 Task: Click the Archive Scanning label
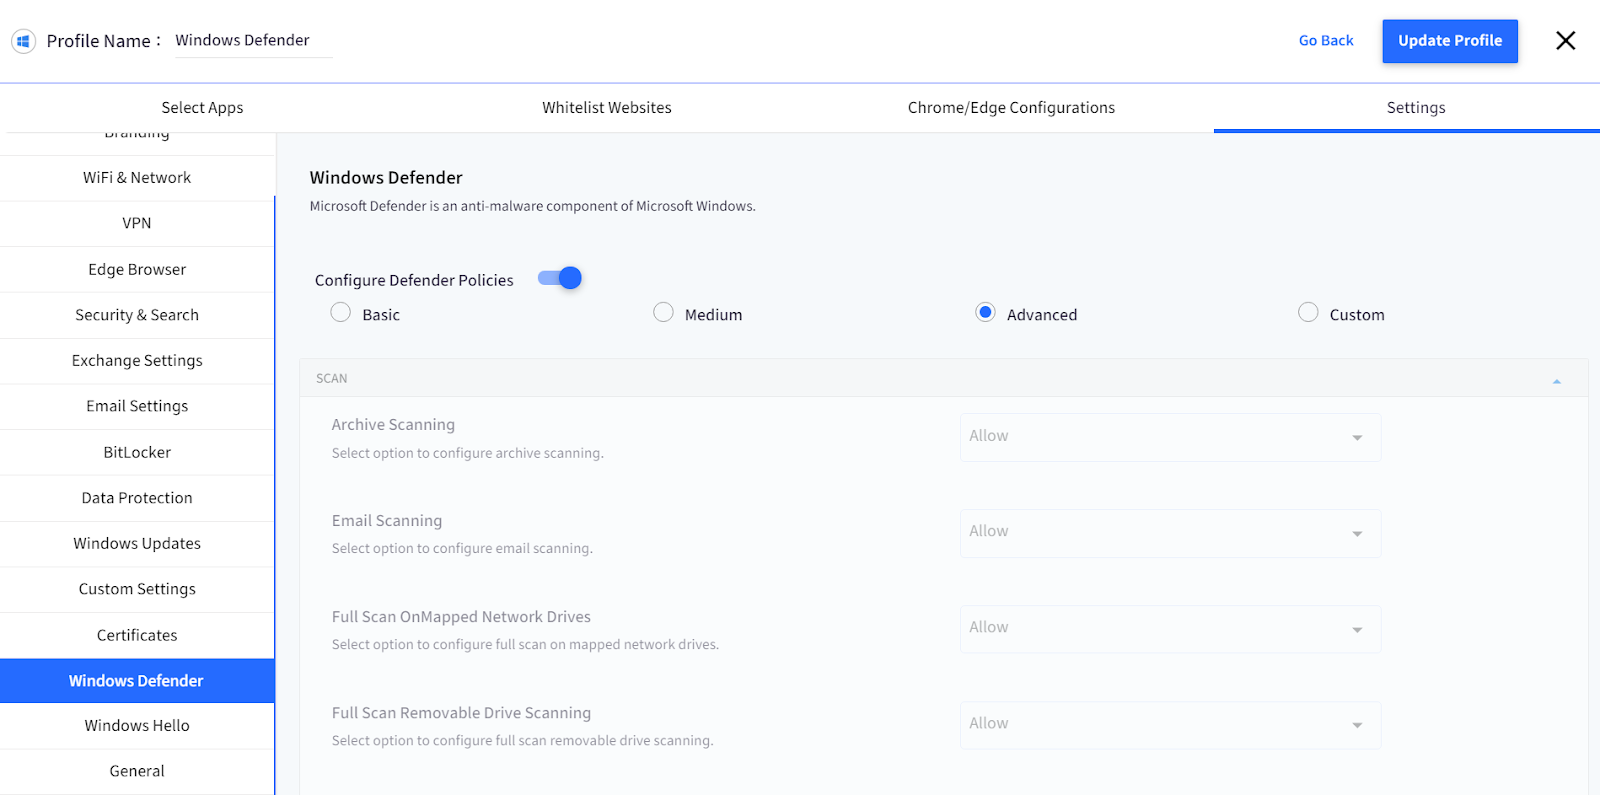(x=393, y=425)
